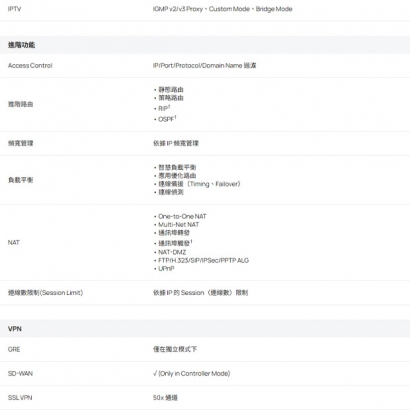This screenshot has width=410, height=410.
Task: Select the '依據 IP 頻寬管理' value
Action: point(176,143)
